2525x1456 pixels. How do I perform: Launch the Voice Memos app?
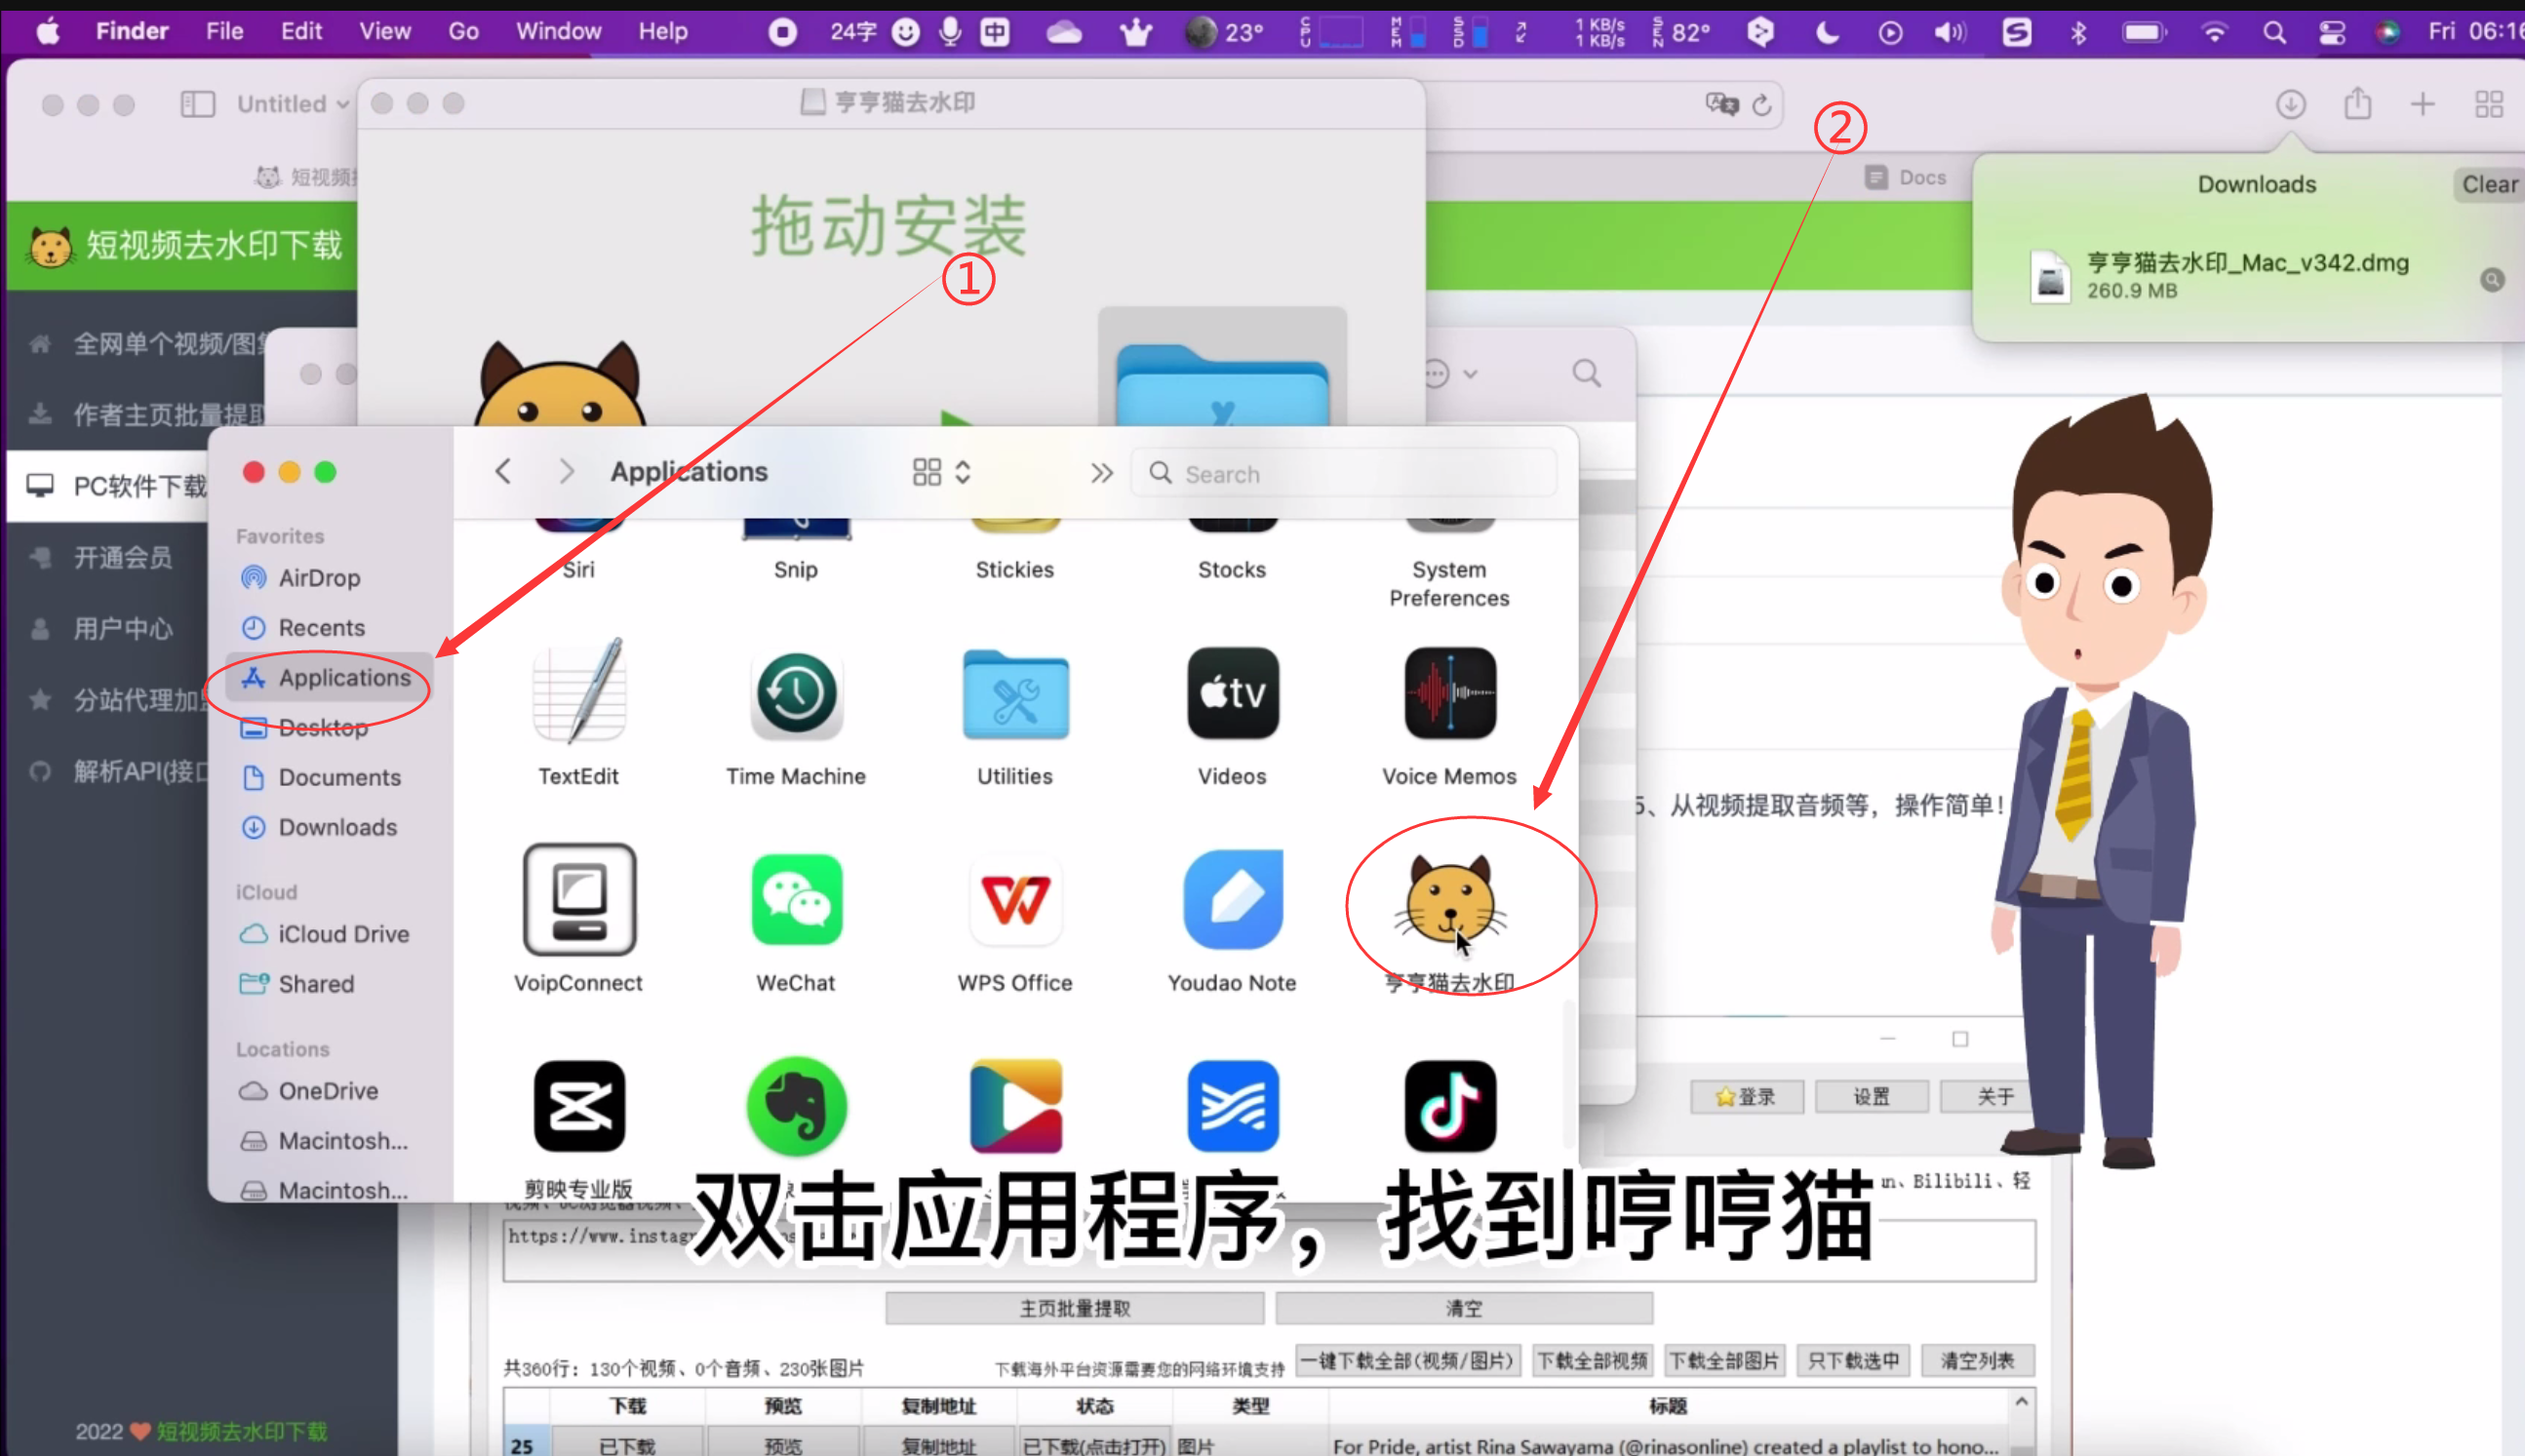1449,694
